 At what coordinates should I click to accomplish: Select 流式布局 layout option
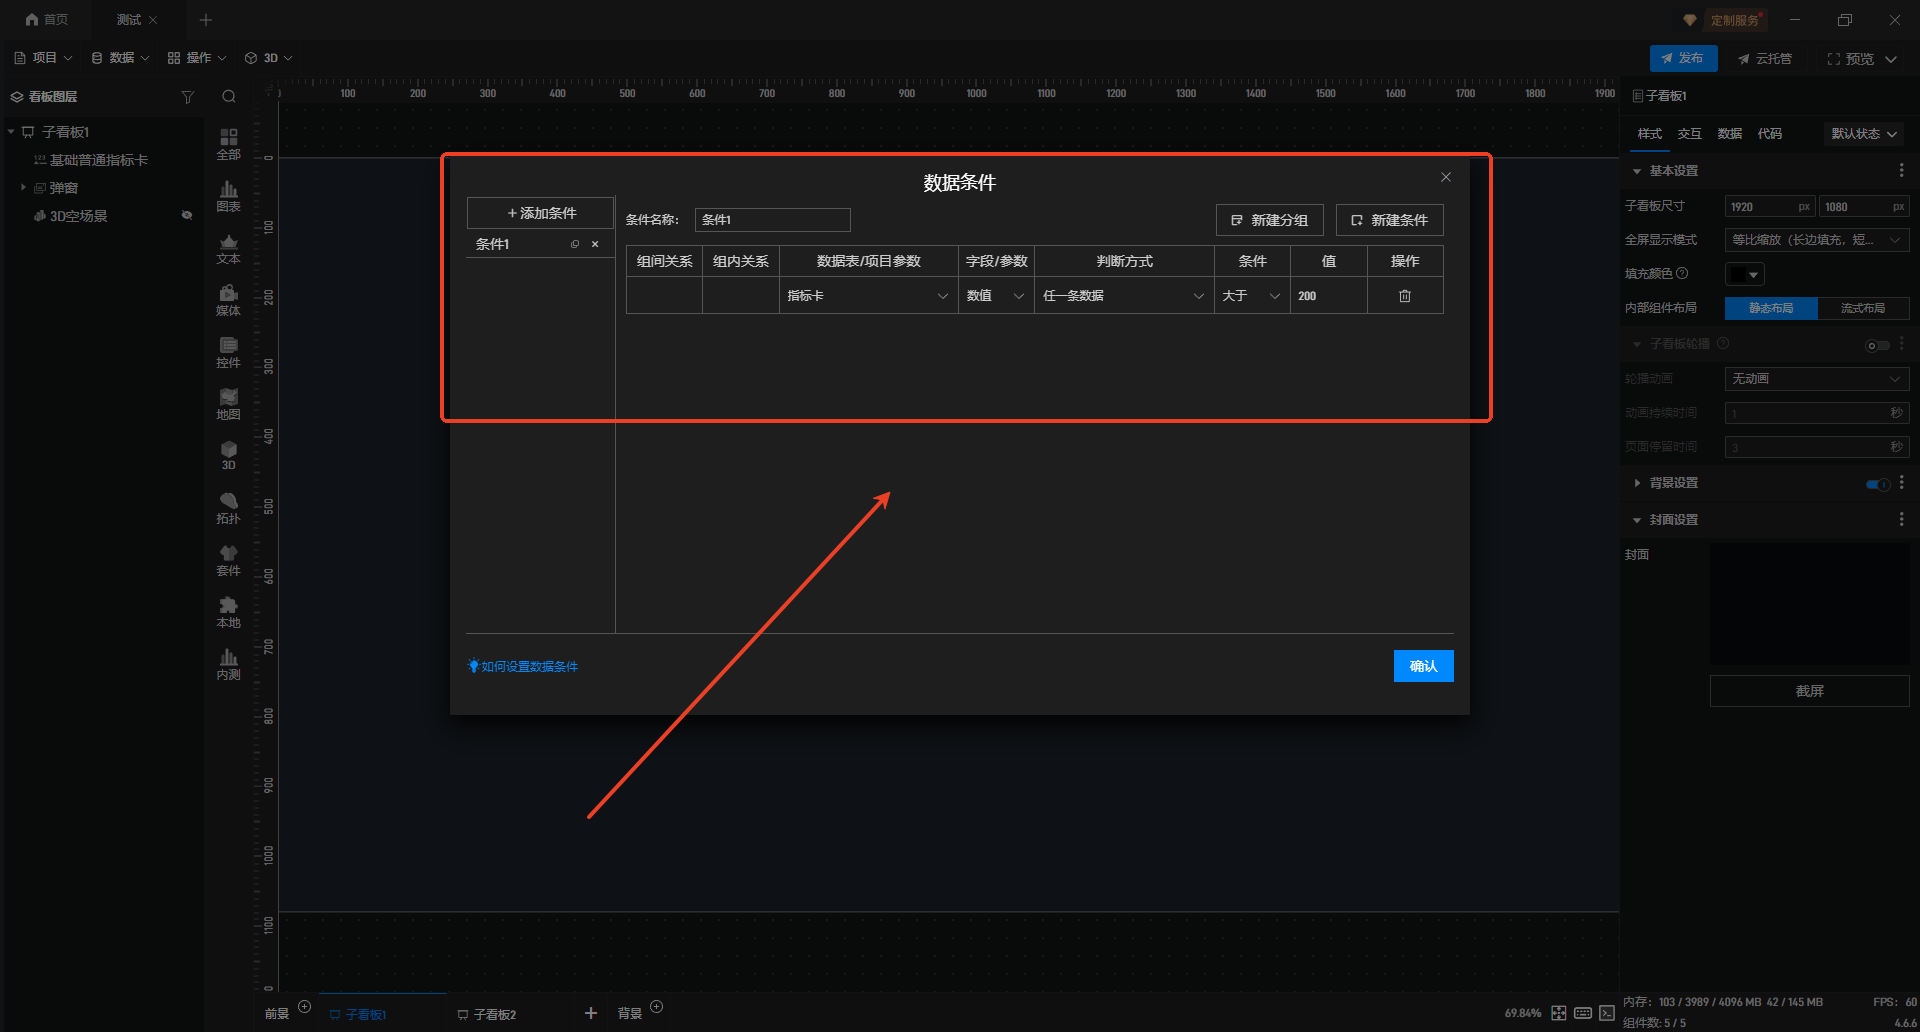pyautogui.click(x=1862, y=308)
